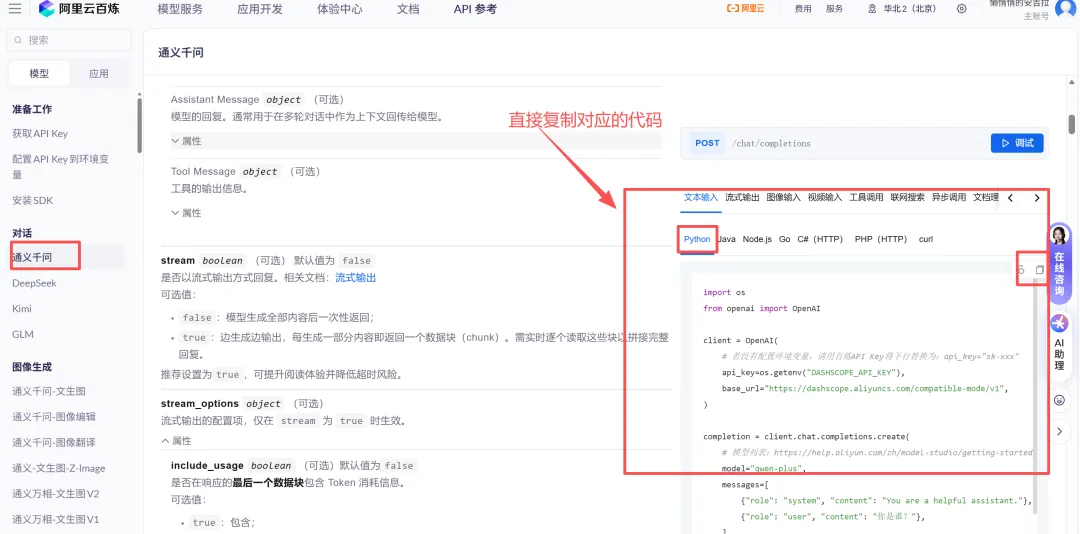Select GLM in the sidebar
1080x534 pixels.
[x=23, y=334]
